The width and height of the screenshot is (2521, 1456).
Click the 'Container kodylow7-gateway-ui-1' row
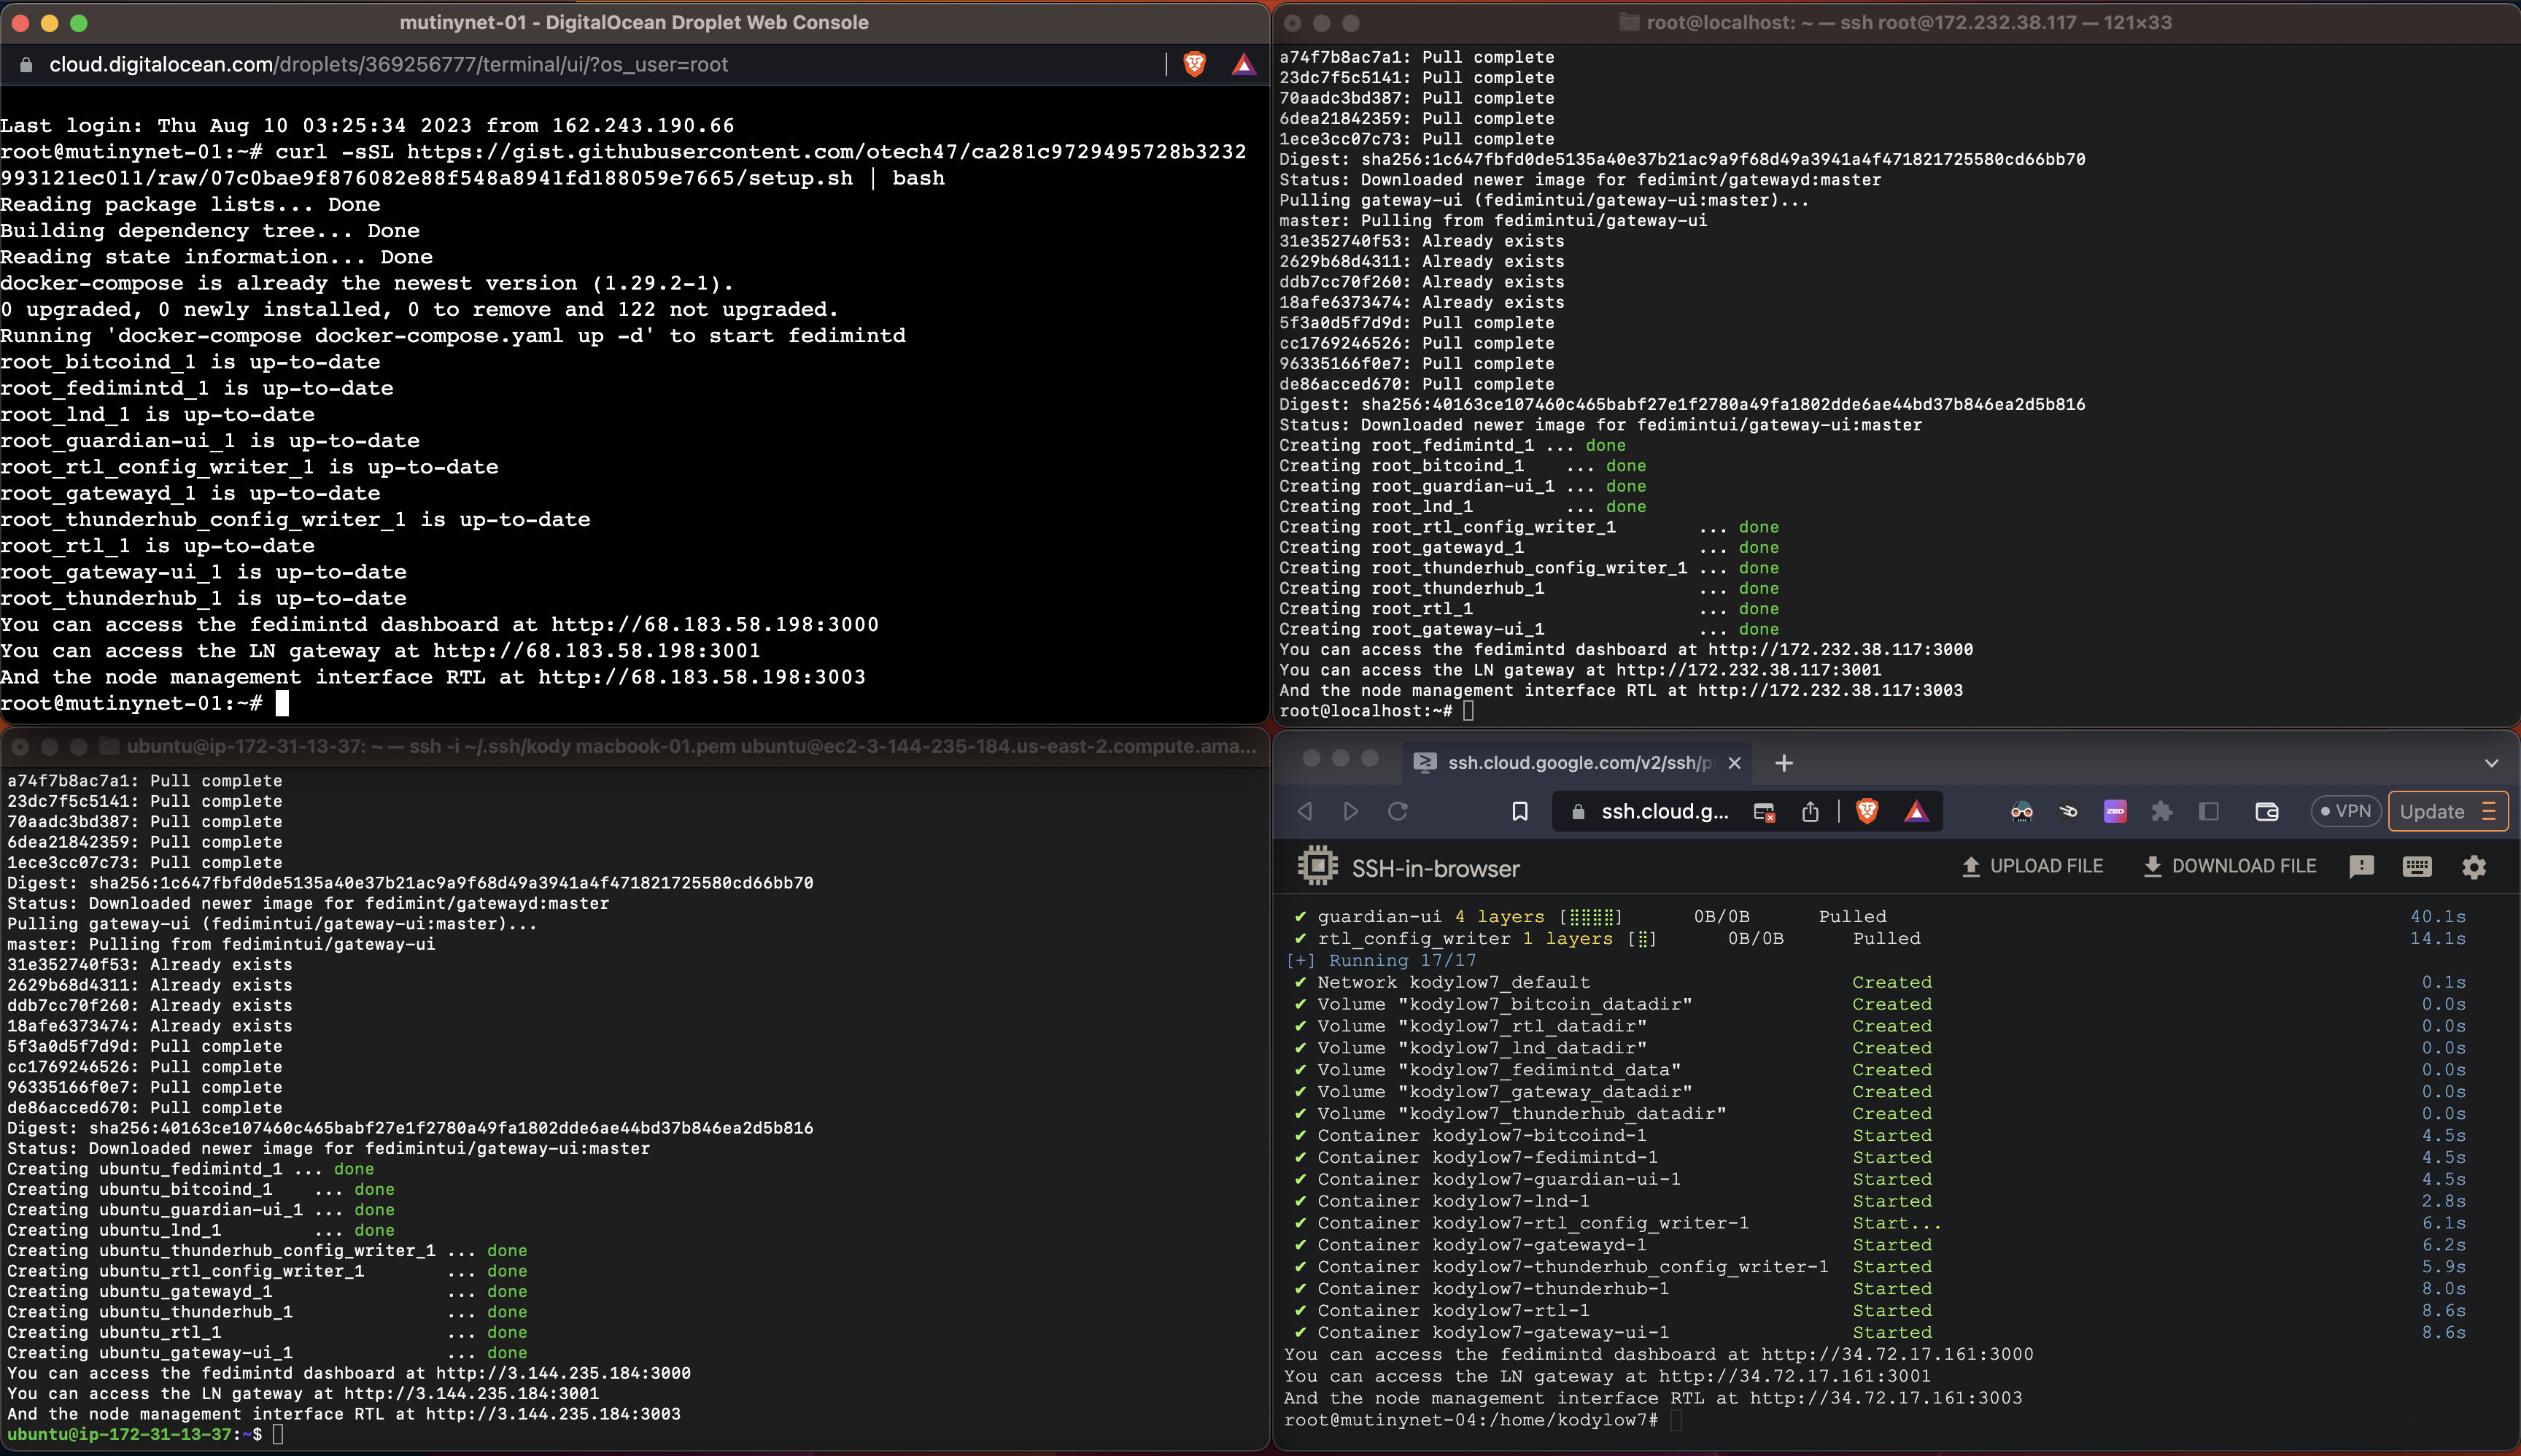[1880, 1332]
